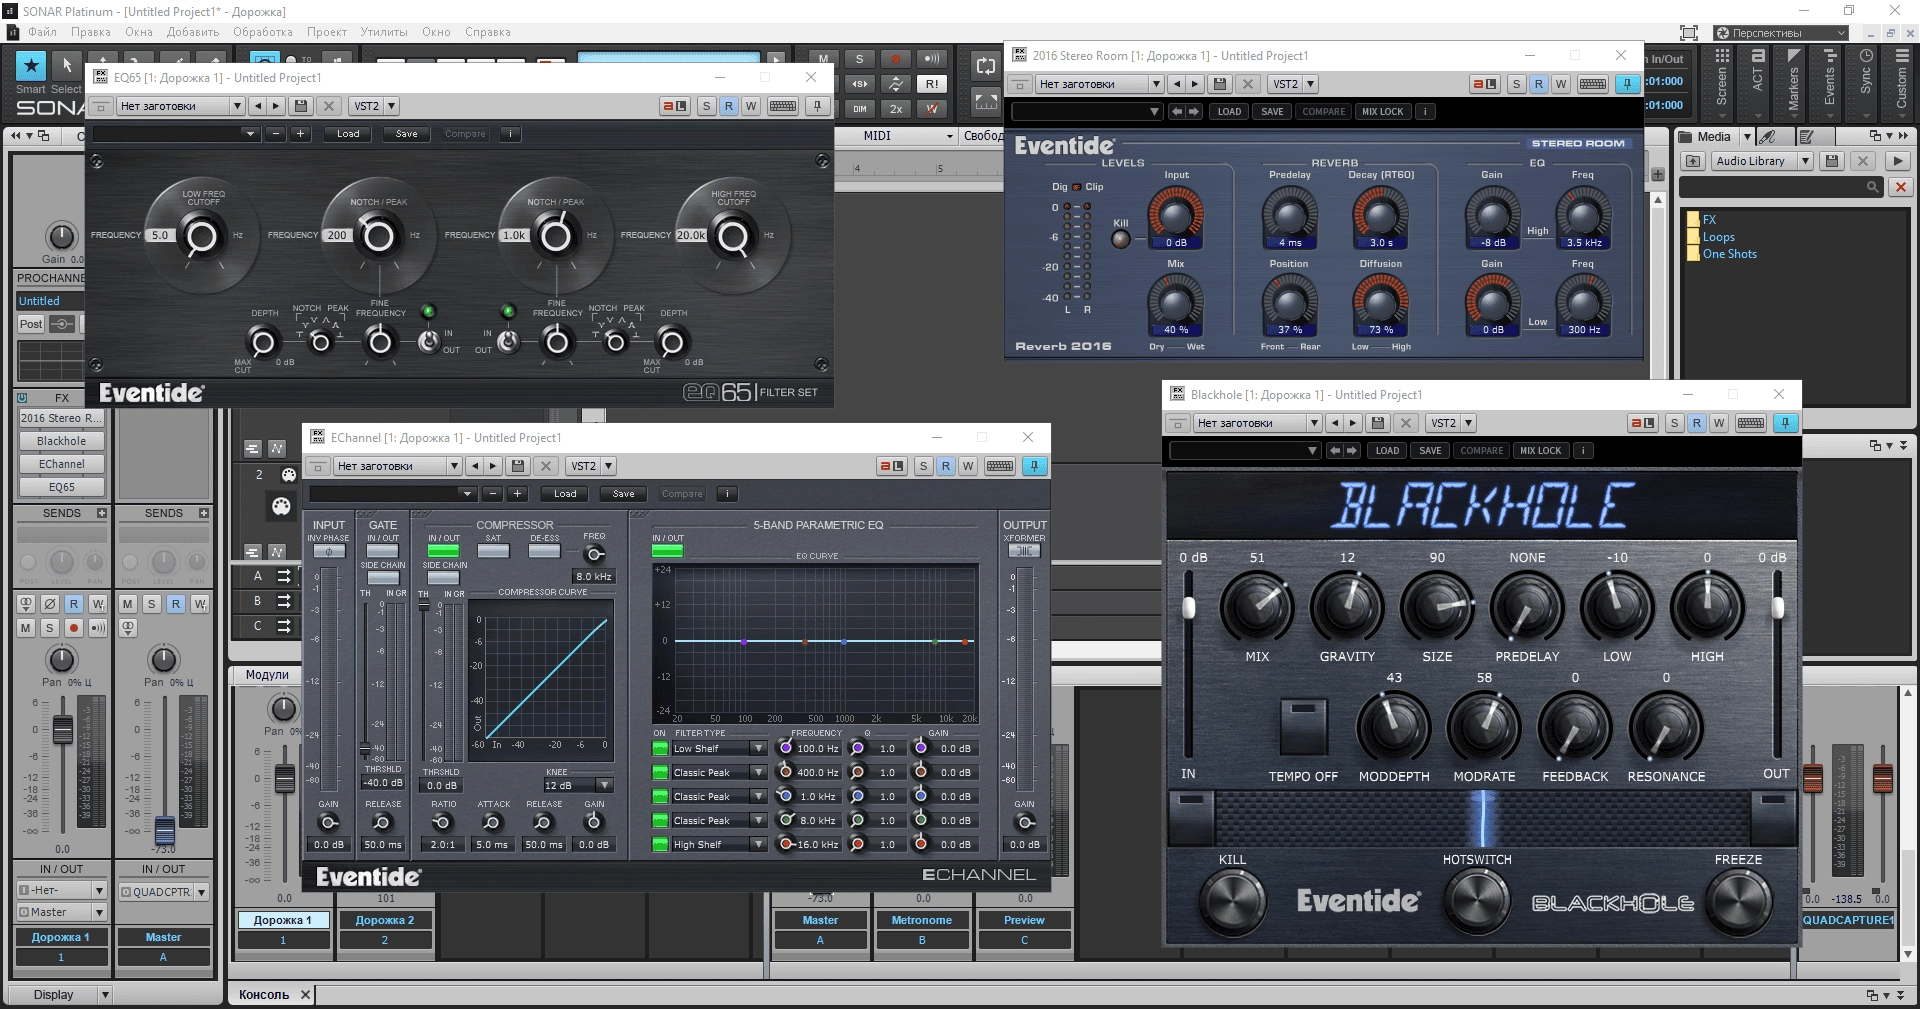Select Blackhole in the FX rack list

coord(62,441)
